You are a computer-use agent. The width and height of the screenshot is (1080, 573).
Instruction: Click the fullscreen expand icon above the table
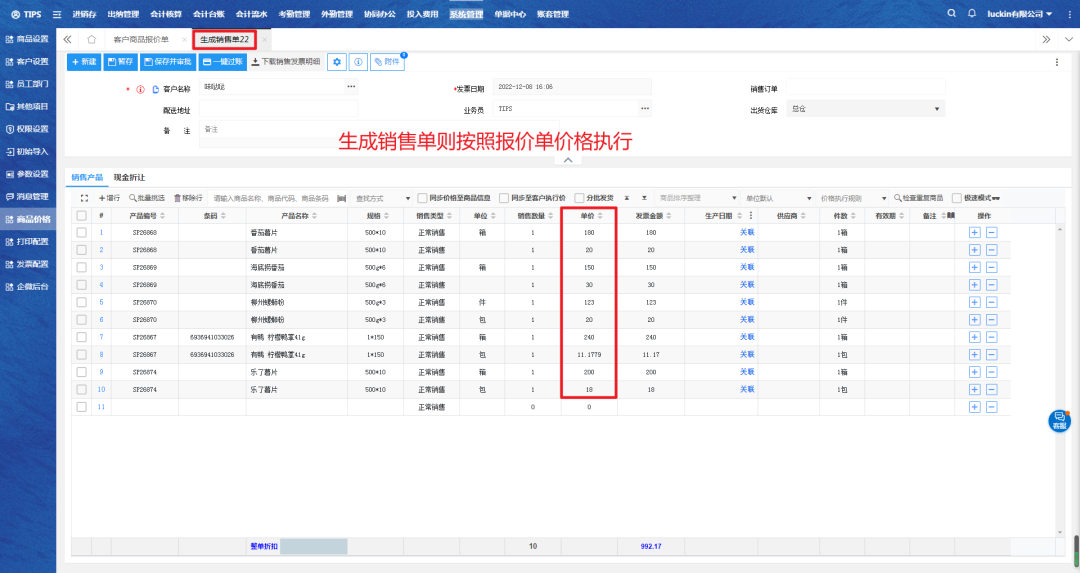(x=84, y=198)
